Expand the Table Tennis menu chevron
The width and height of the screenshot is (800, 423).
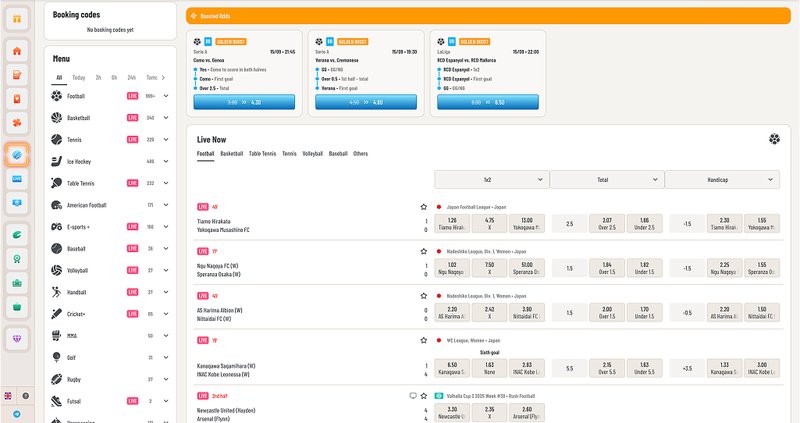point(166,183)
